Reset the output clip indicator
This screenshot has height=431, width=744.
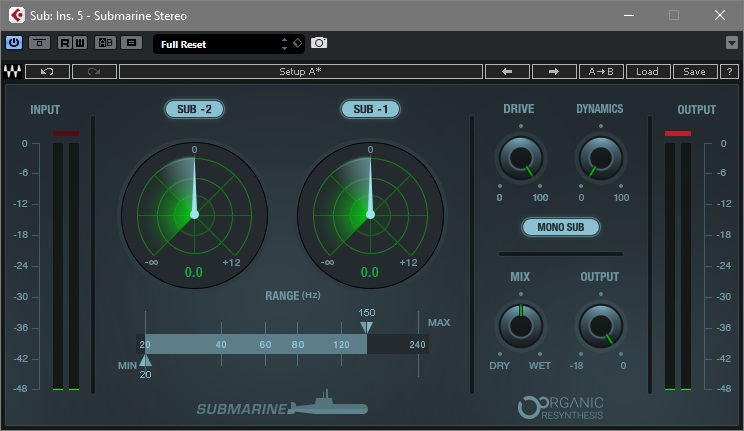[678, 134]
